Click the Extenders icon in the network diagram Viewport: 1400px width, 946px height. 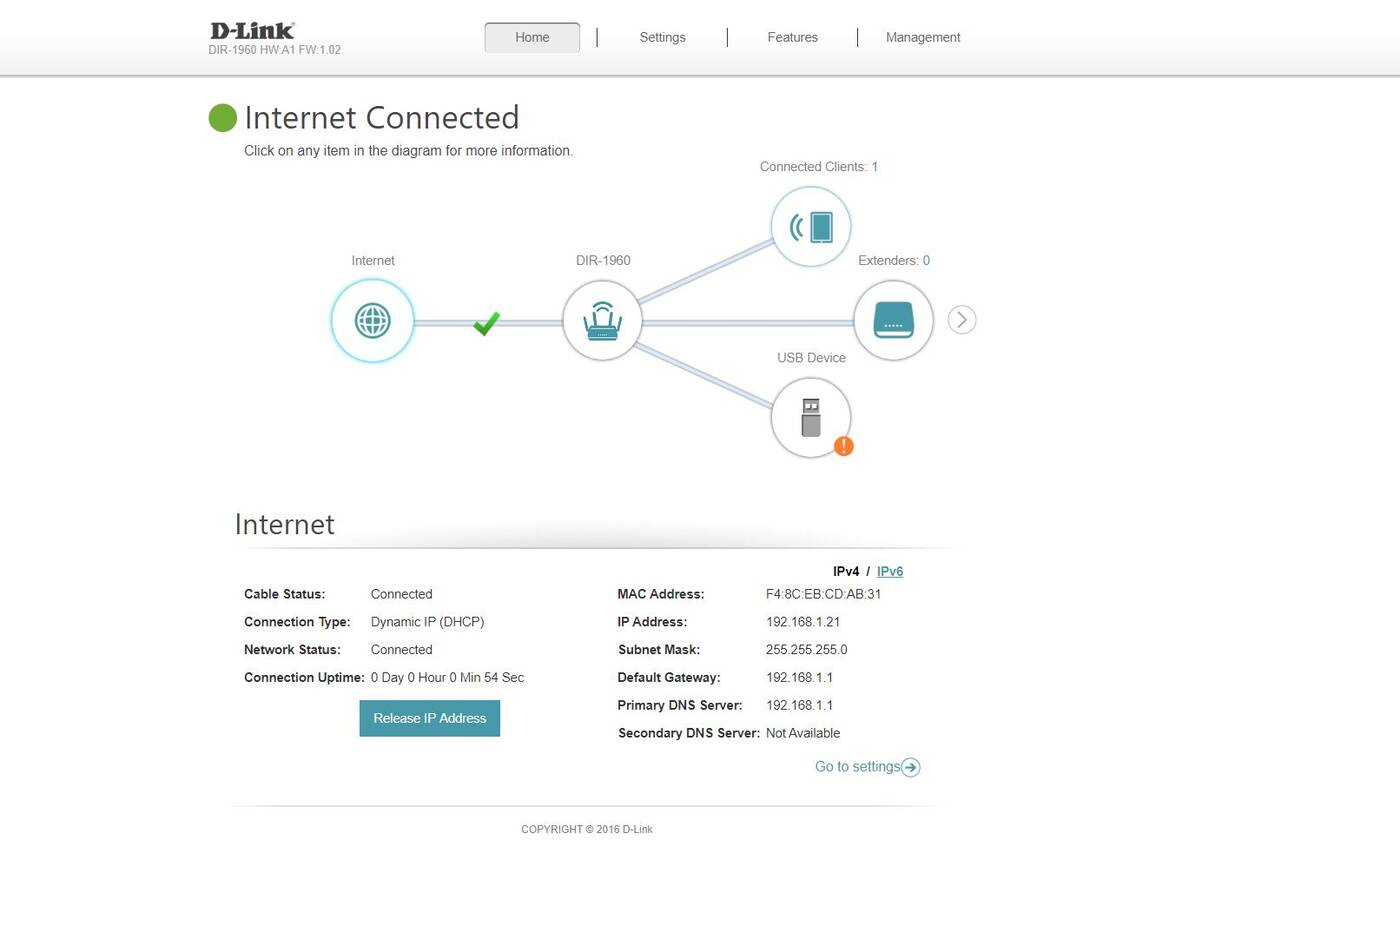tap(891, 320)
